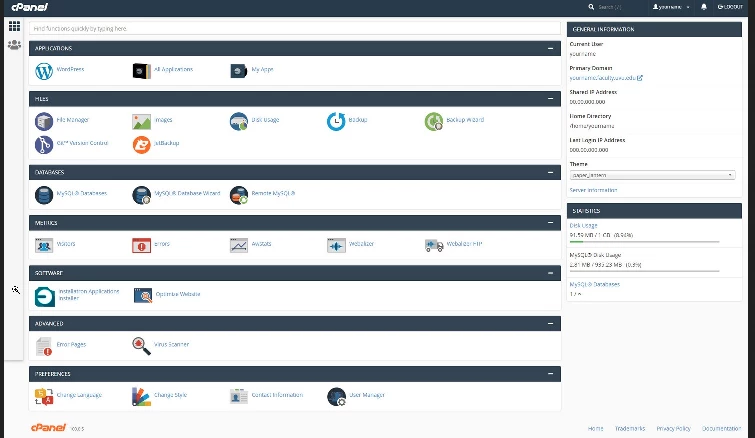The width and height of the screenshot is (755, 438).
Task: Open the Change Style icon
Action: click(x=141, y=396)
